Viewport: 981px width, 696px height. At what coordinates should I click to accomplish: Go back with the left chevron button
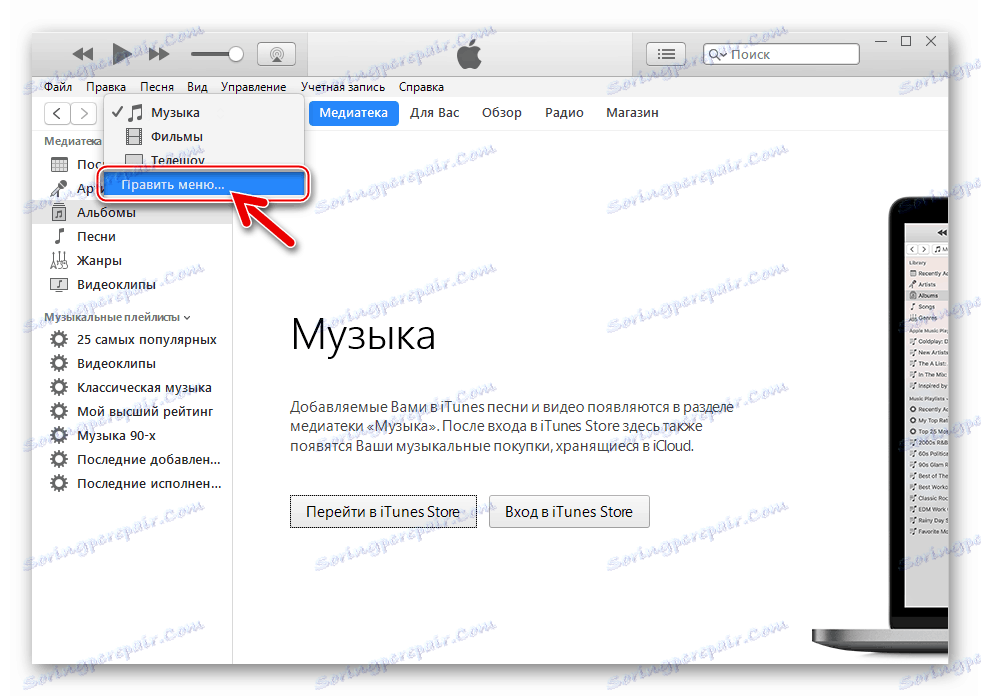57,113
